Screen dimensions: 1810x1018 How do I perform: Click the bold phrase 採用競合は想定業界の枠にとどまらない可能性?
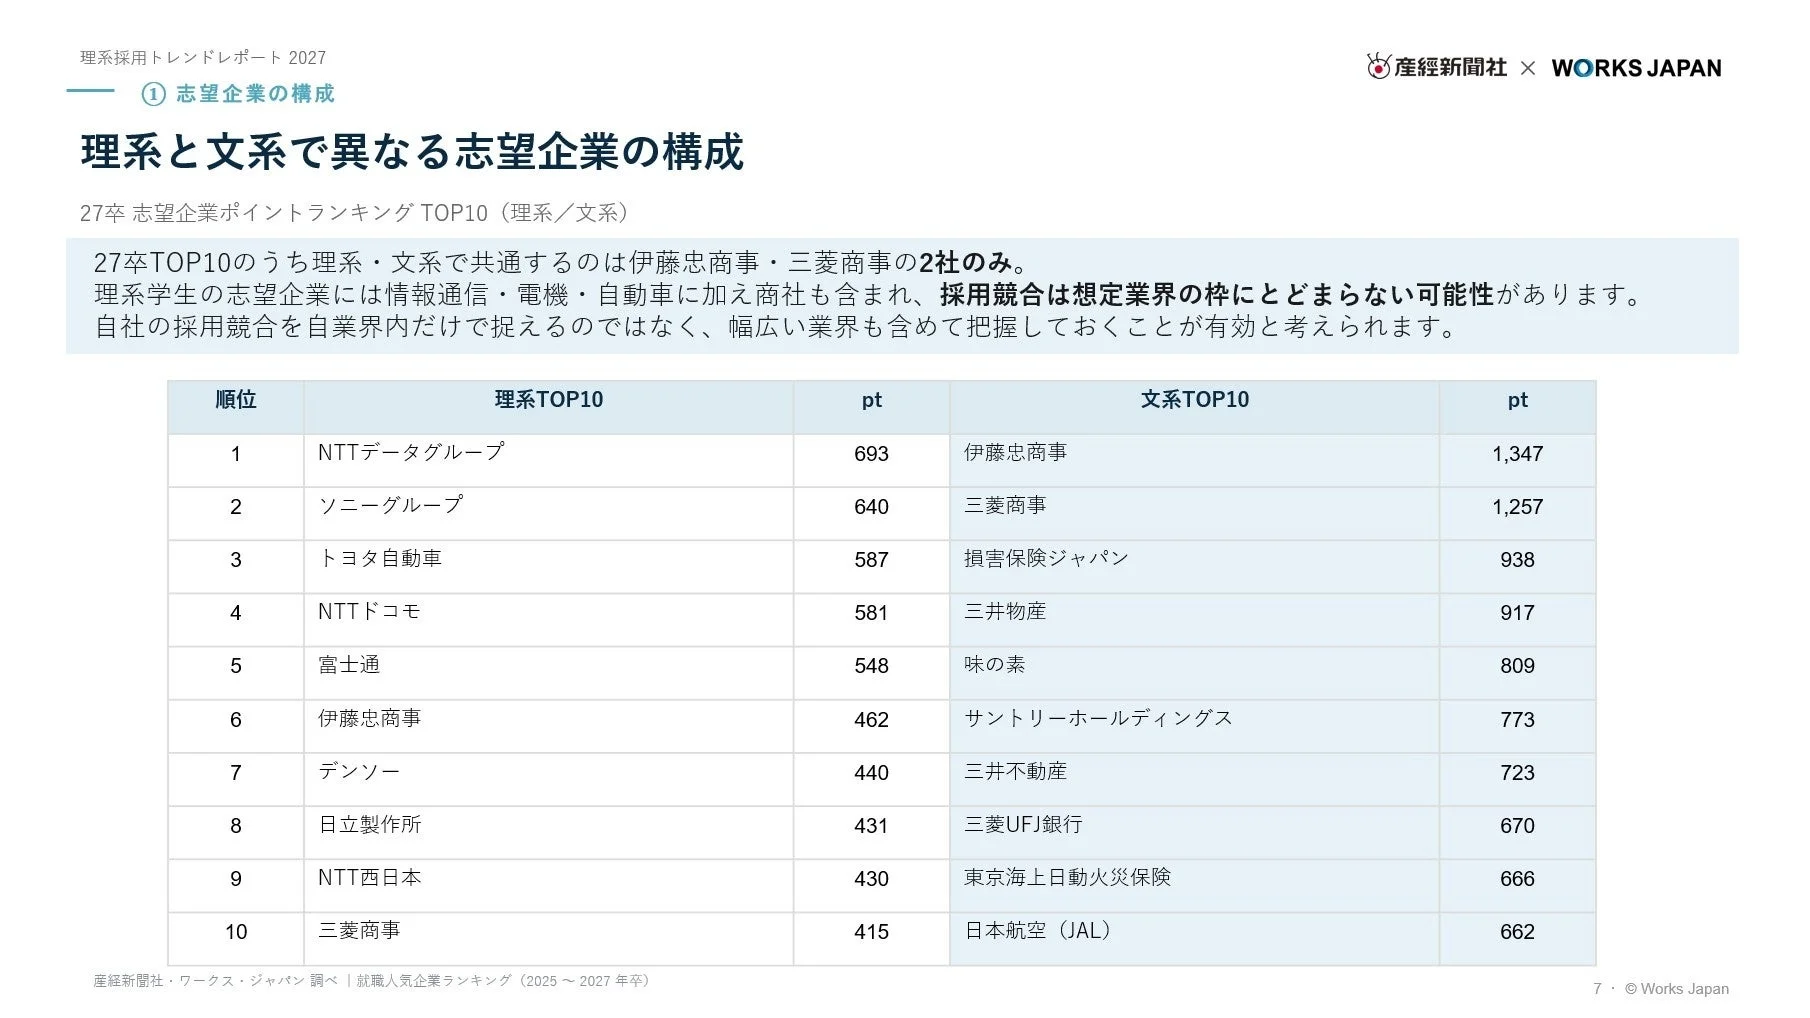pyautogui.click(x=1216, y=295)
